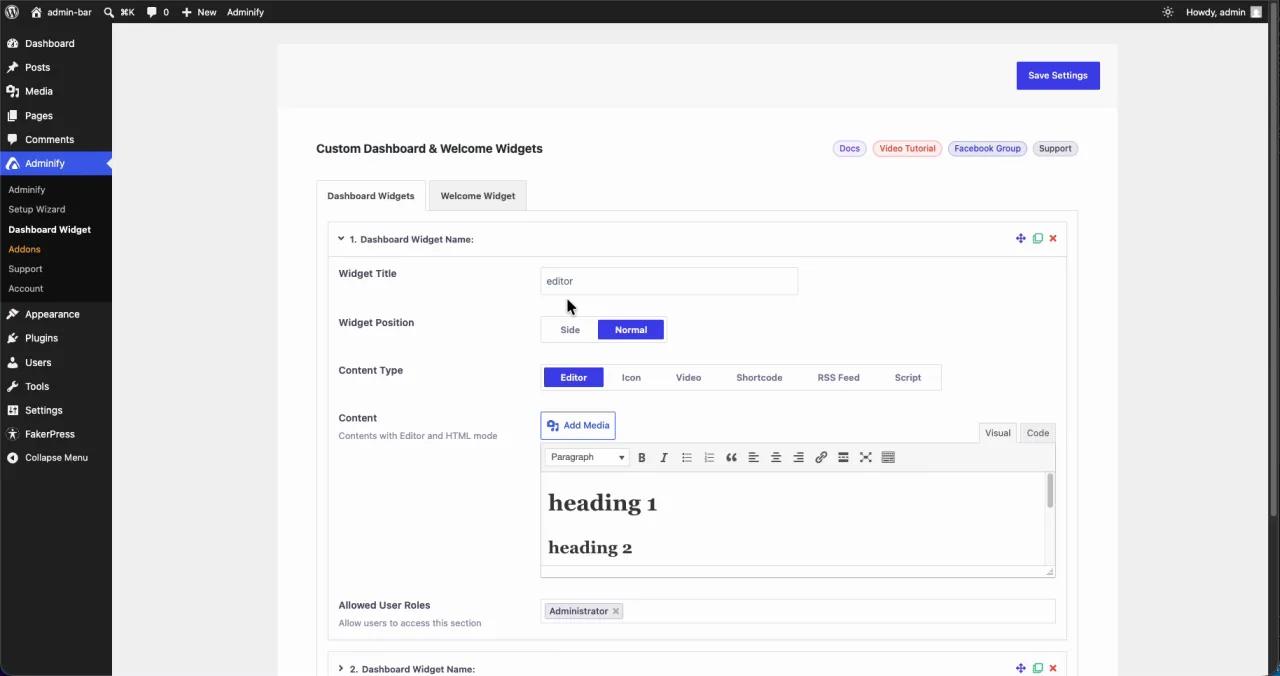Open the Howdy, admin account menu

pyautogui.click(x=1224, y=12)
